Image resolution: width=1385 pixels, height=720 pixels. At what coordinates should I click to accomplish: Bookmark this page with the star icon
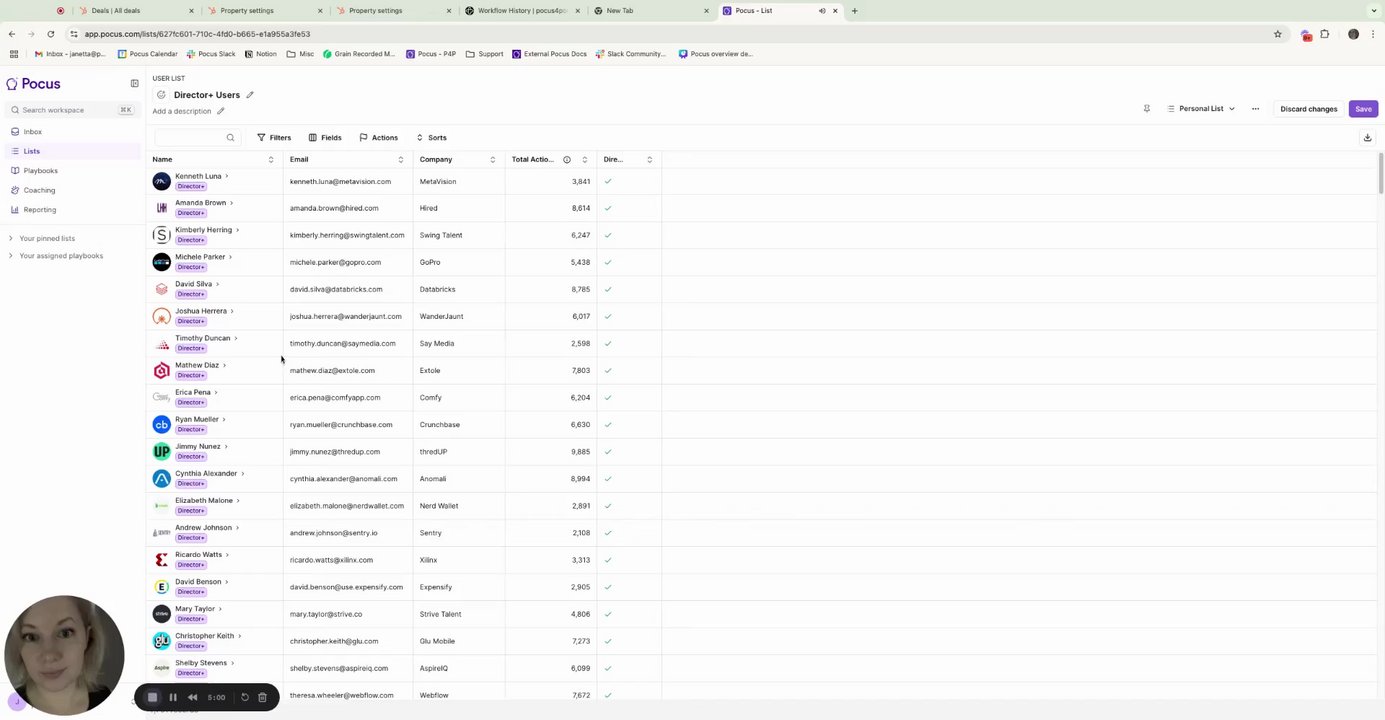1277,34
